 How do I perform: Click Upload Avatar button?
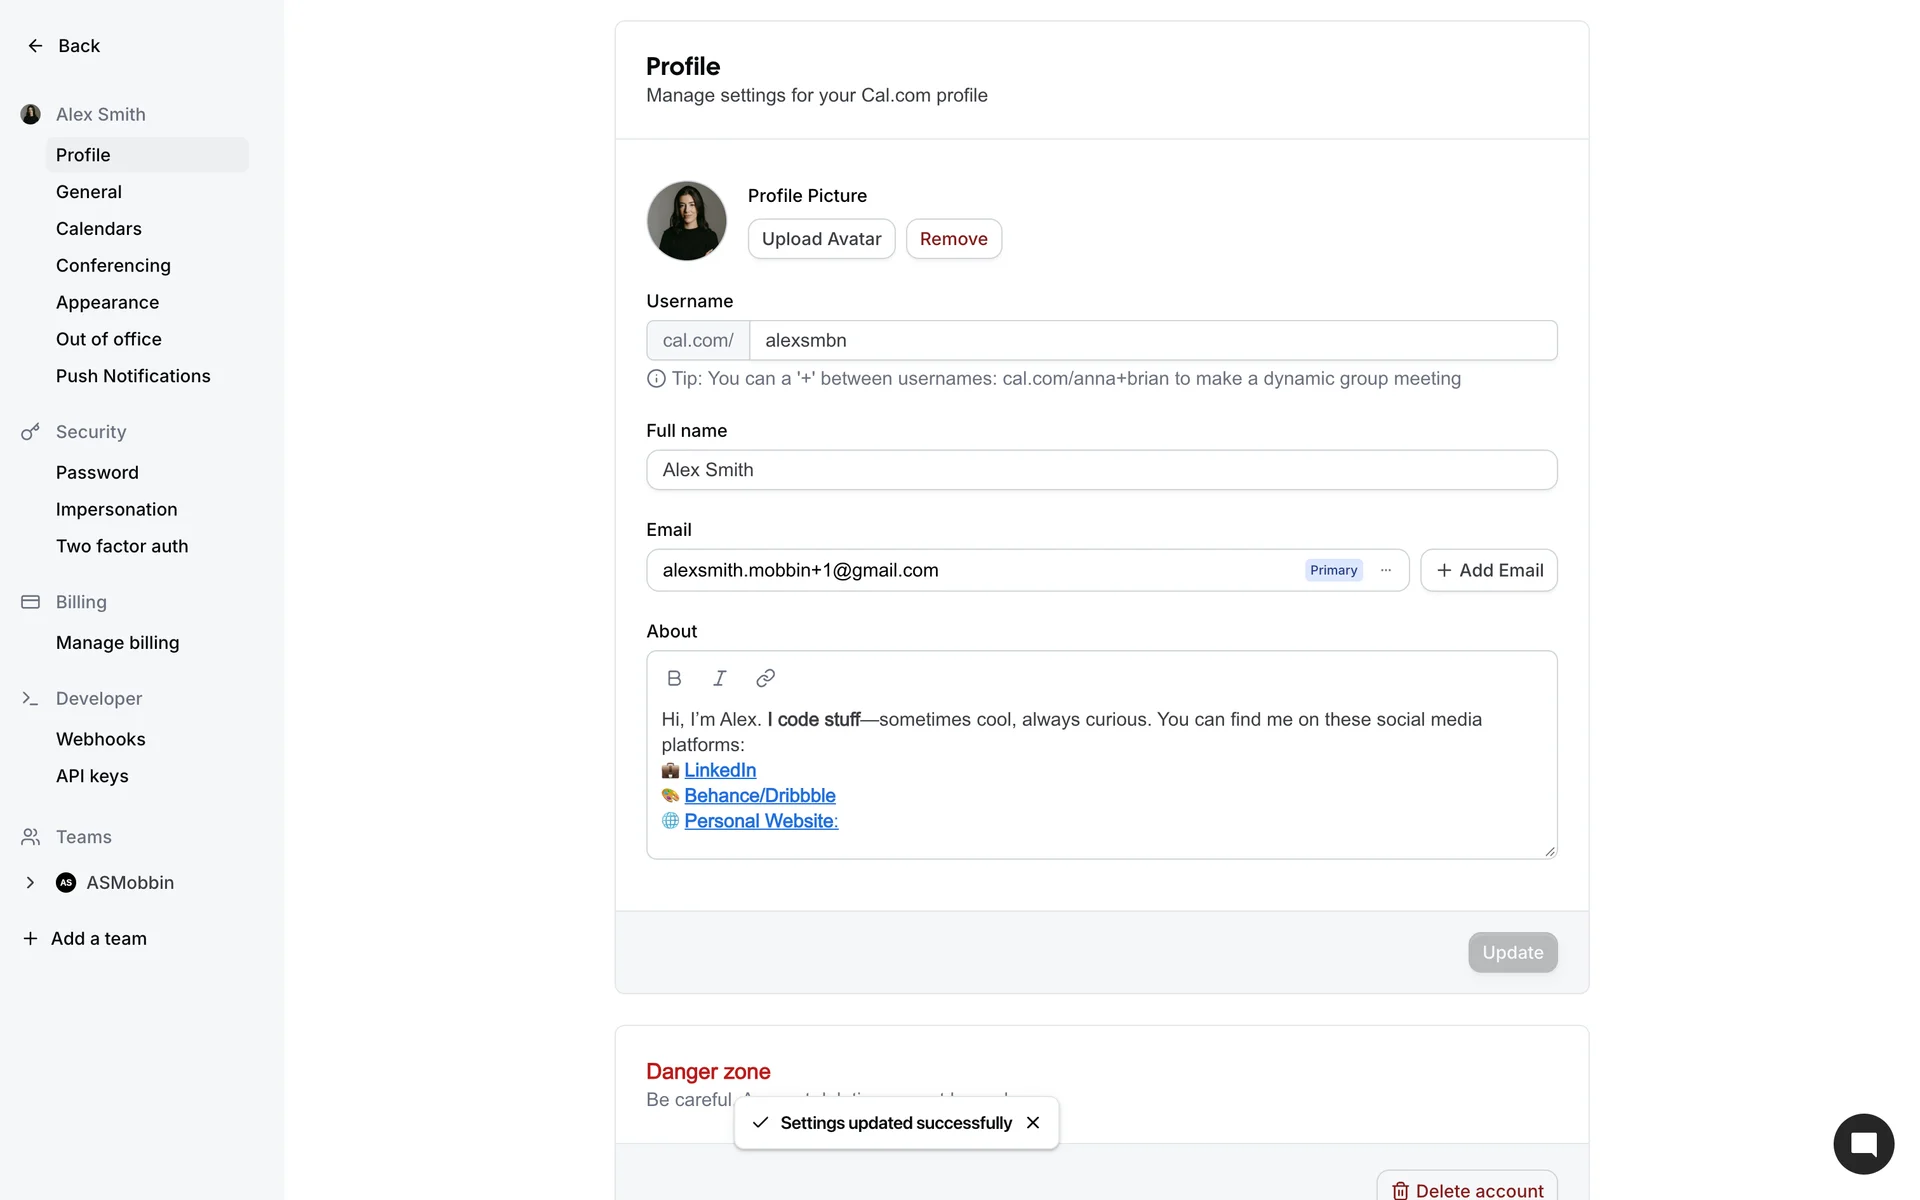pos(821,239)
